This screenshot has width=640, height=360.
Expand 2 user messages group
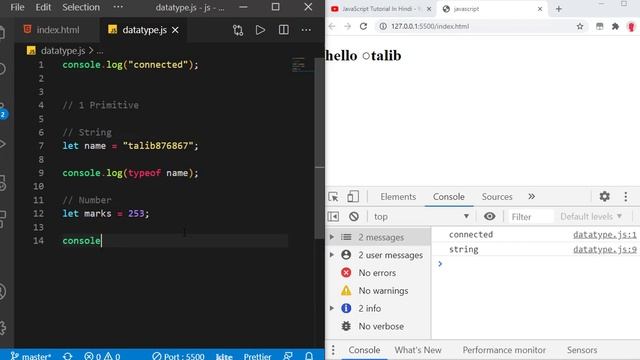coord(332,255)
